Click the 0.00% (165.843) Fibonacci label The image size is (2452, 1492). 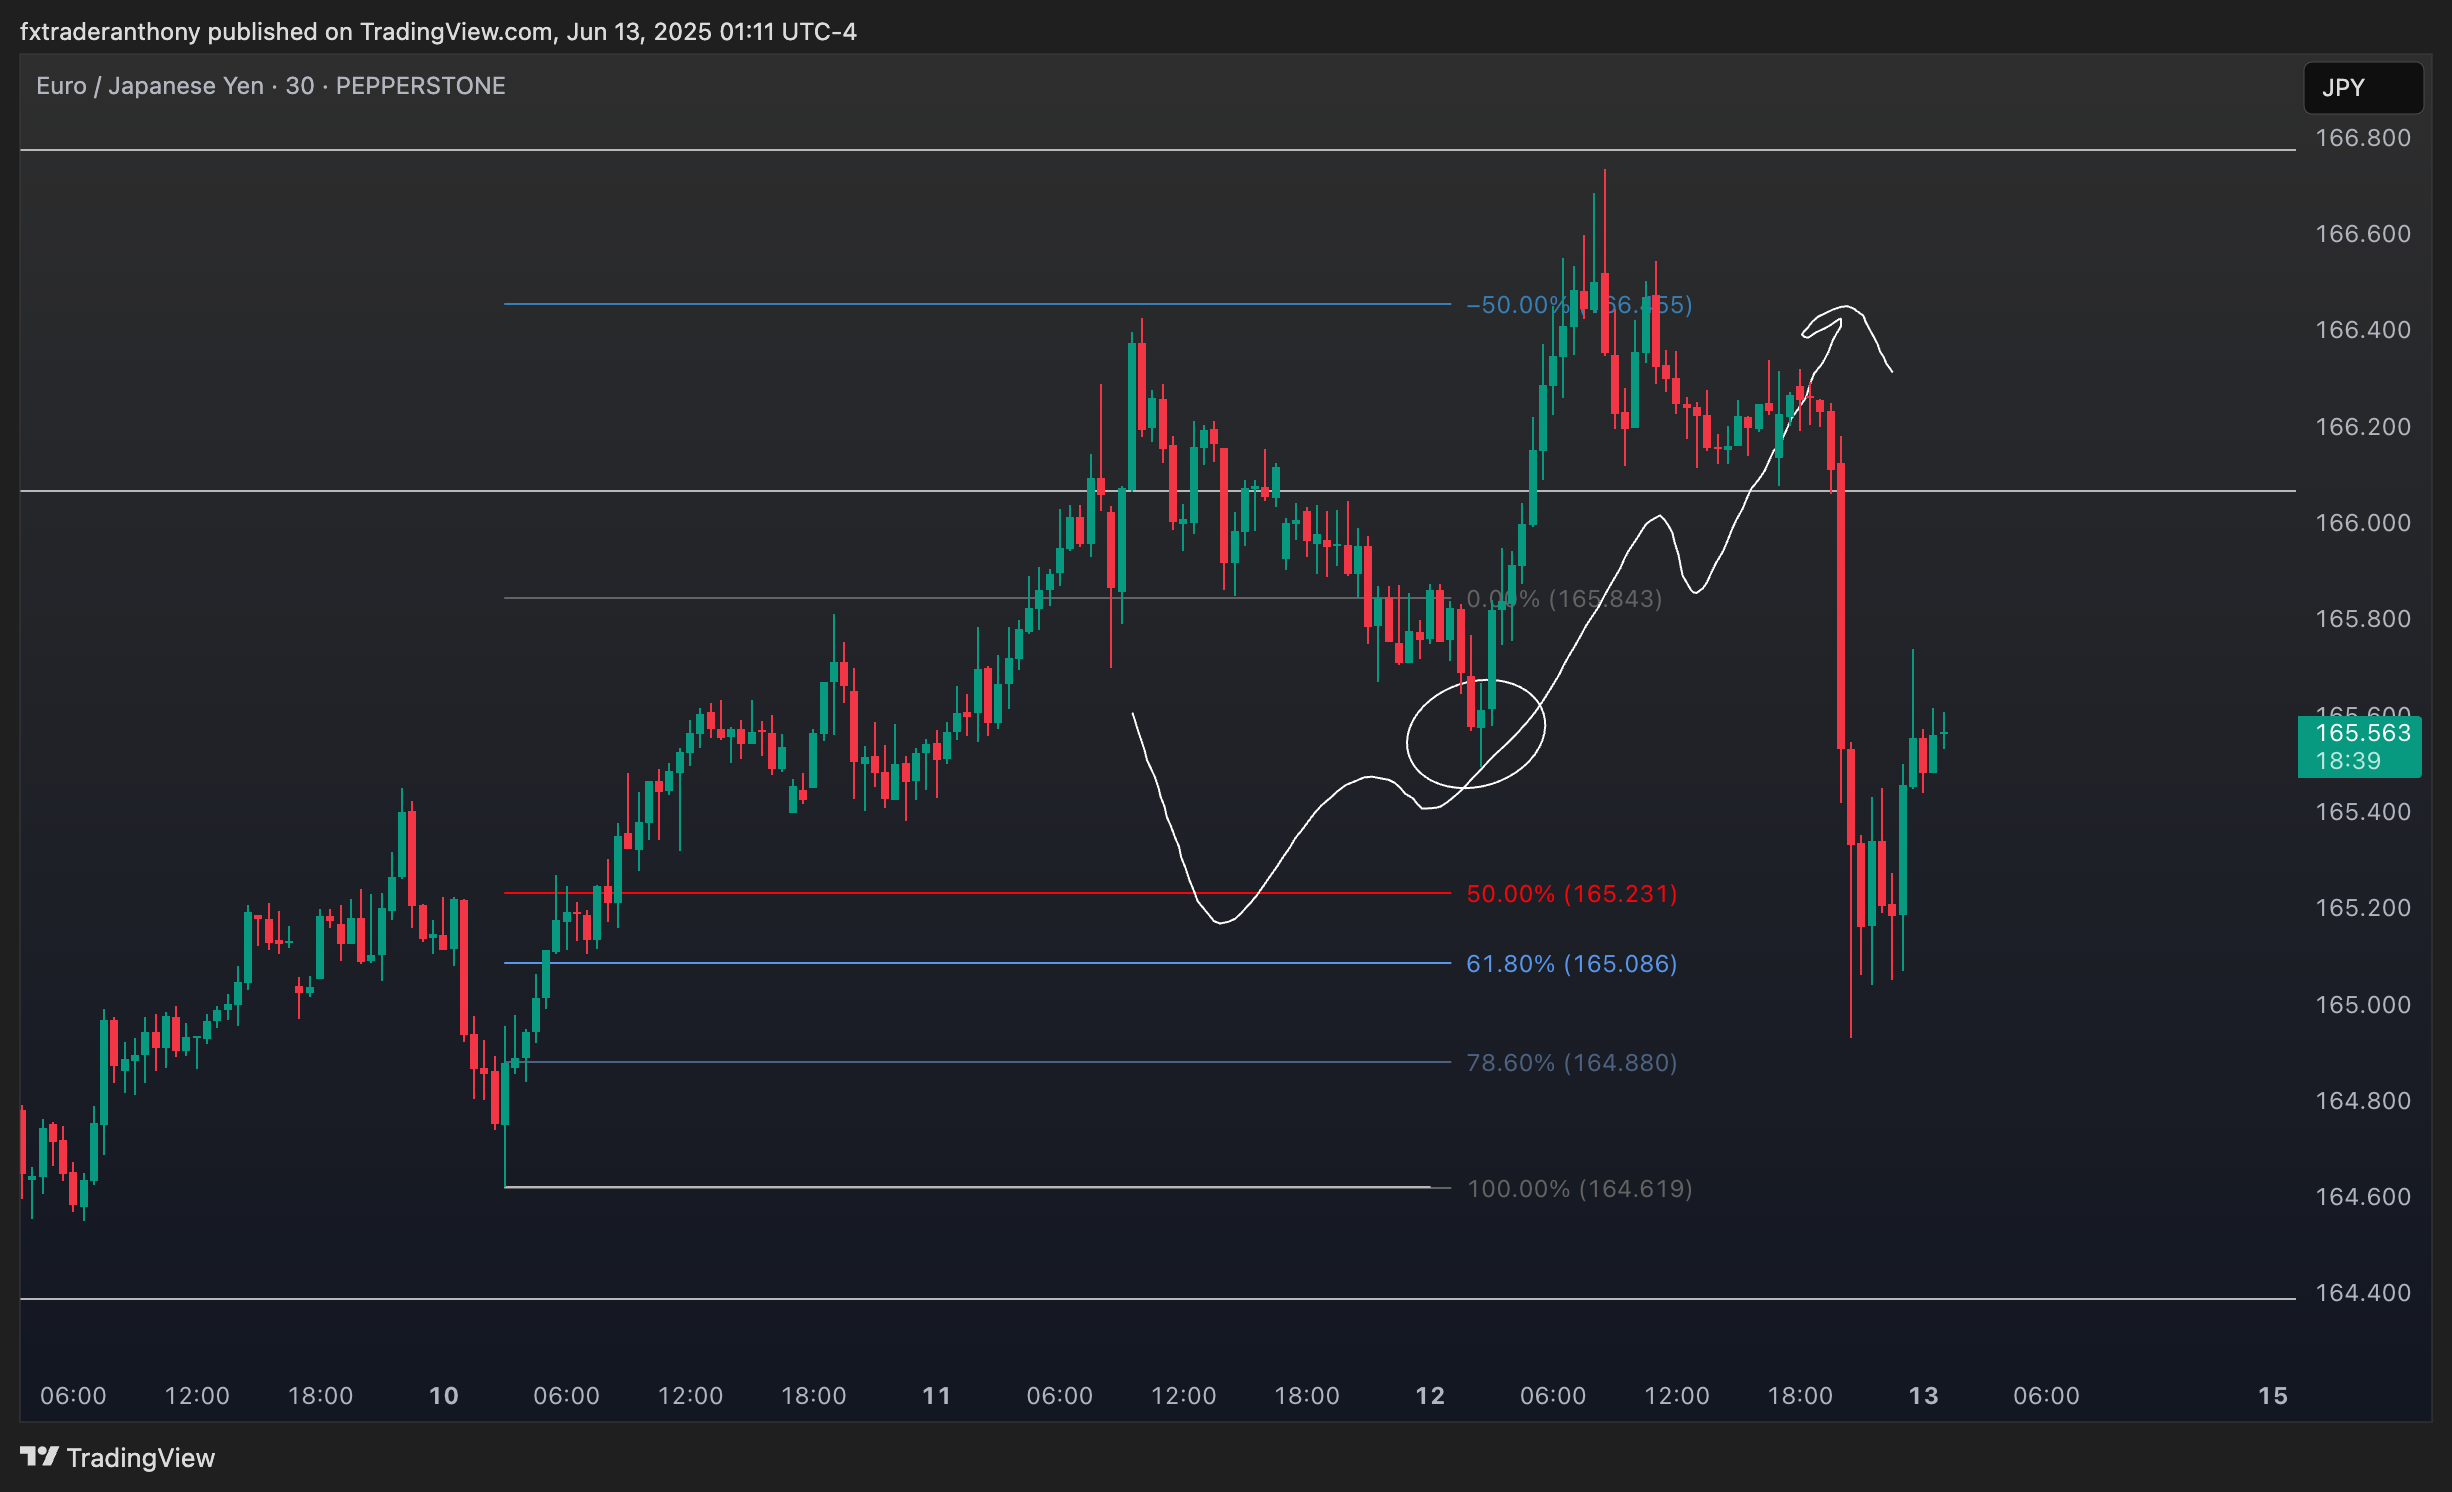1564,599
